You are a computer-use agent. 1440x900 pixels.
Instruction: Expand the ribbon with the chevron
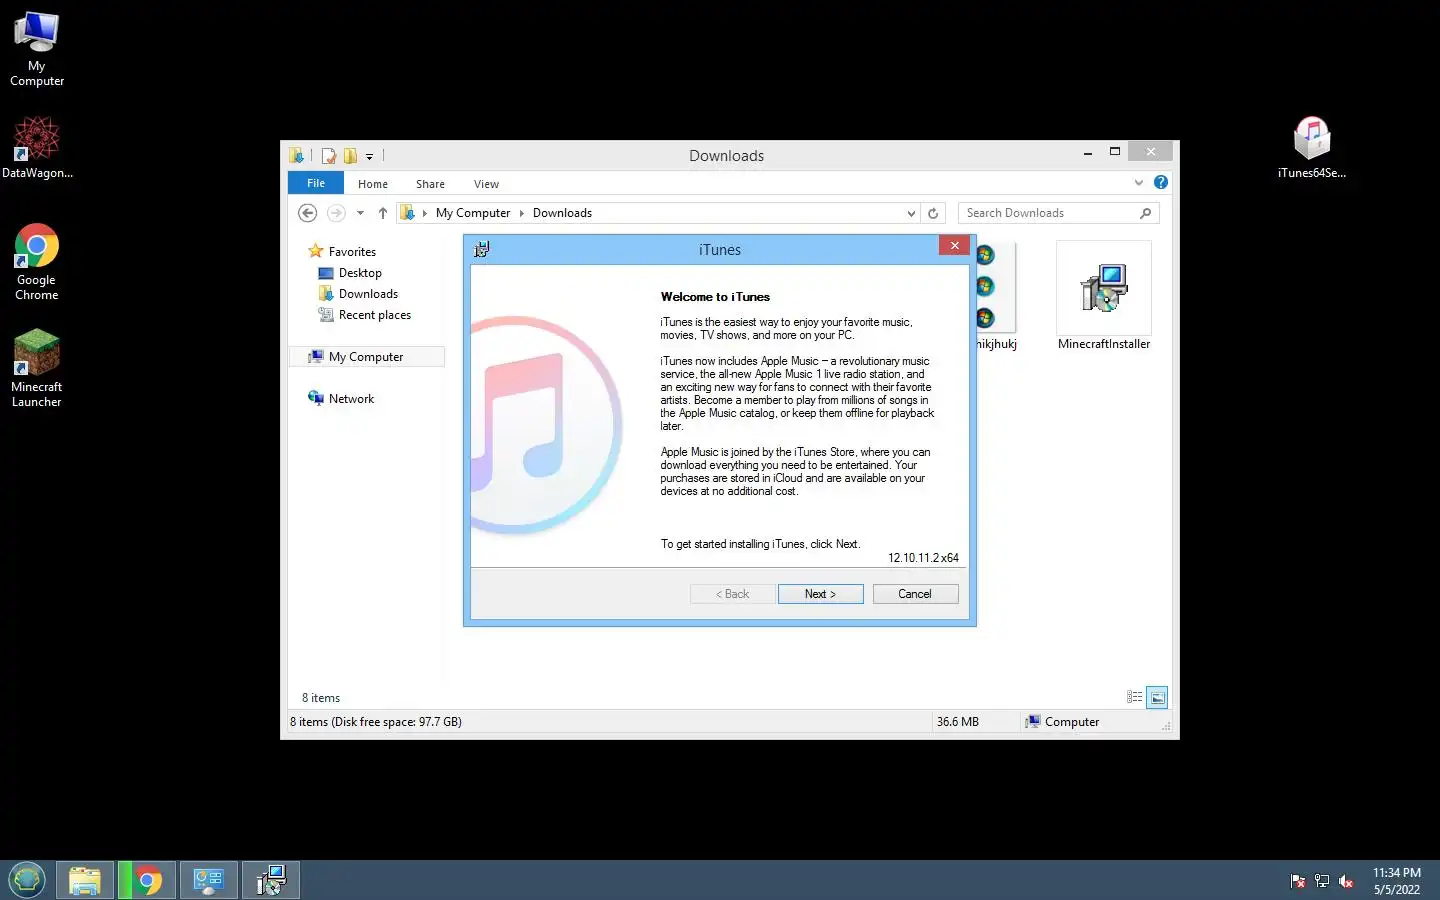tap(1138, 182)
